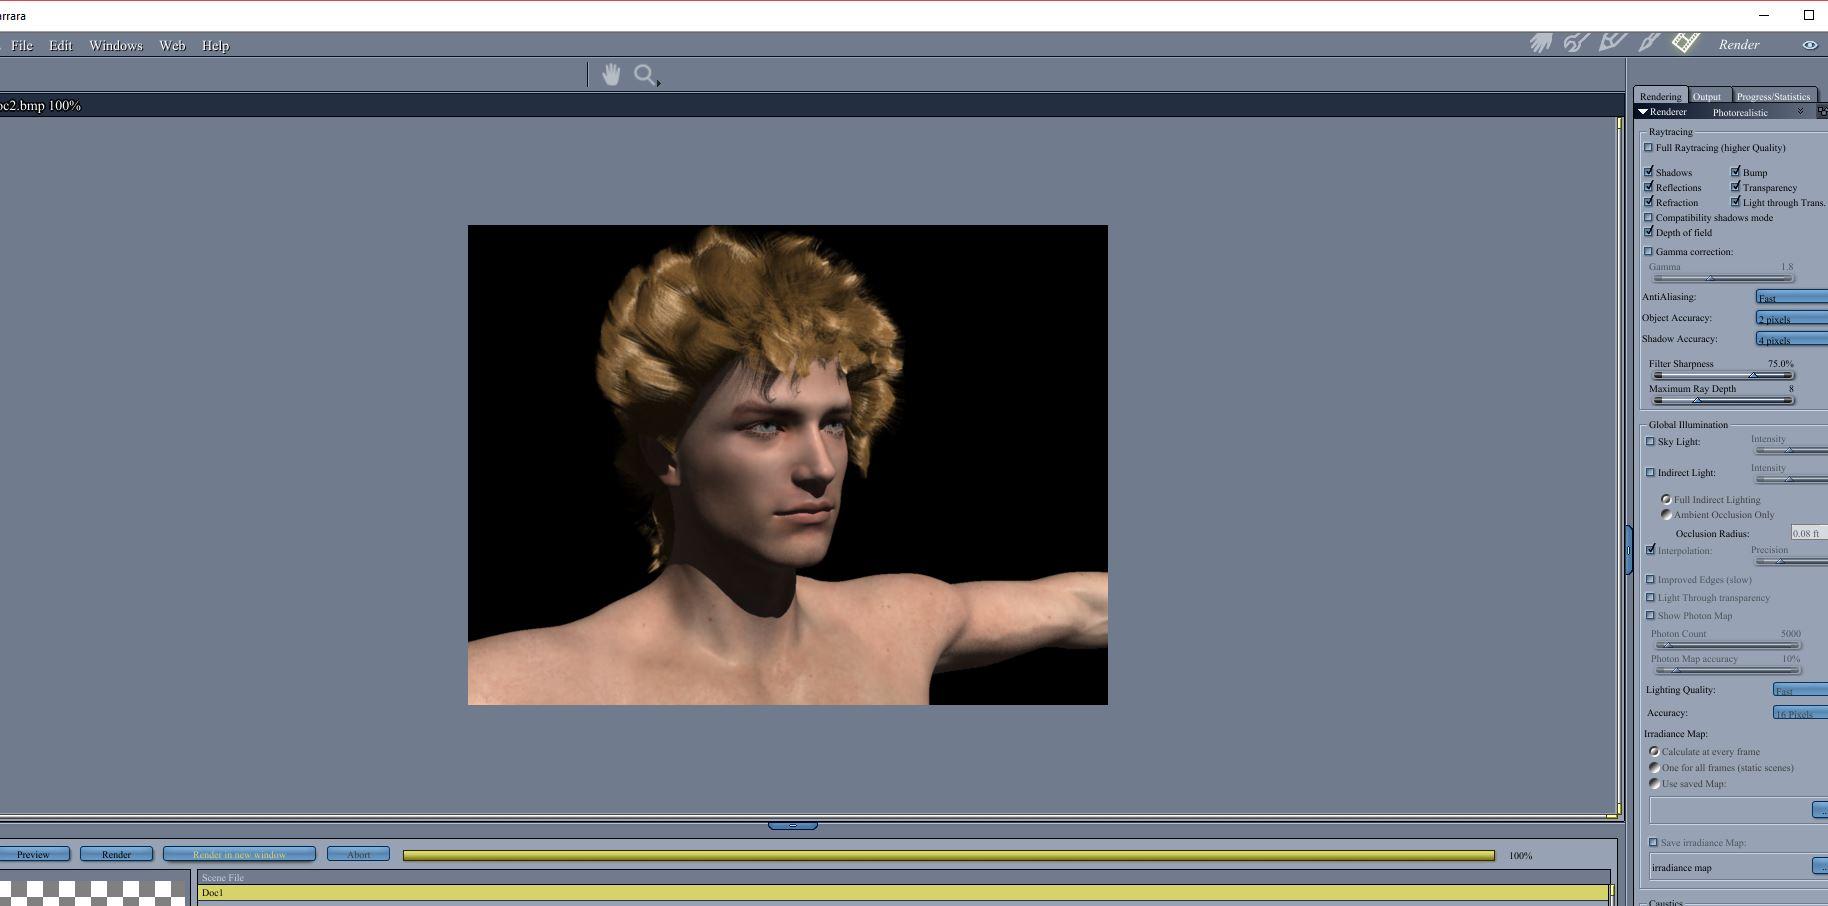Enable Full Raytracing (higher Quality)

1649,148
